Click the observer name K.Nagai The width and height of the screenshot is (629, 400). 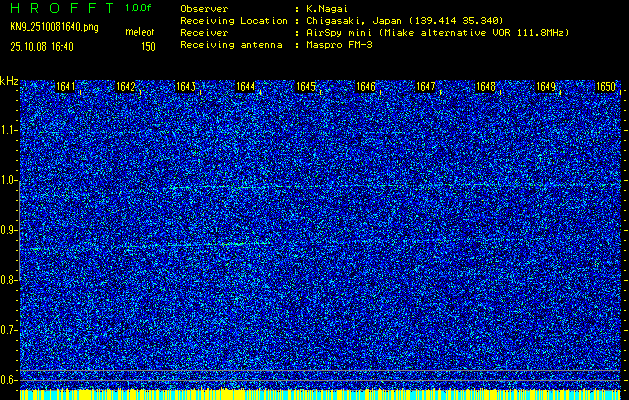pyautogui.click(x=327, y=8)
